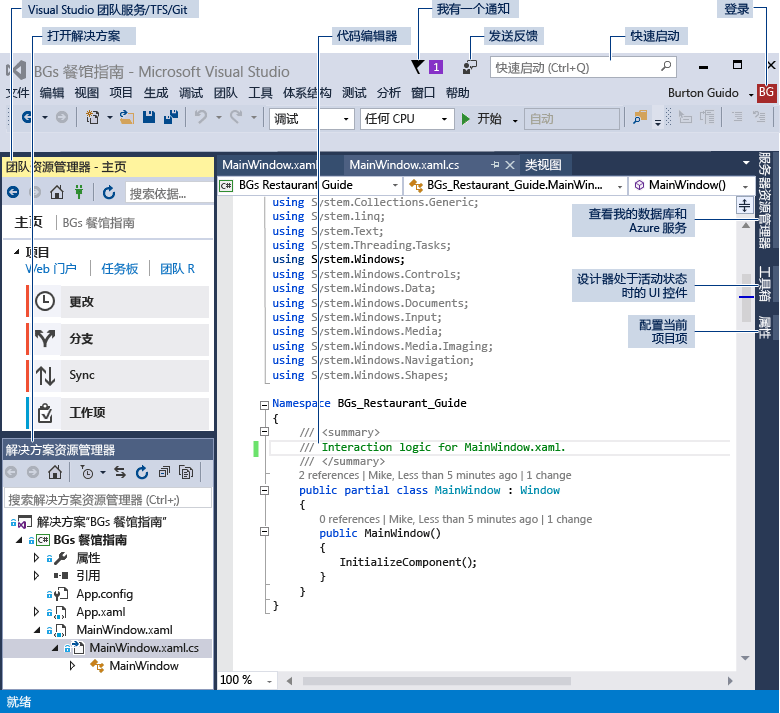The image size is (780, 713).
Task: Click refresh icon in Solution Explorer toolbar
Action: (140, 472)
